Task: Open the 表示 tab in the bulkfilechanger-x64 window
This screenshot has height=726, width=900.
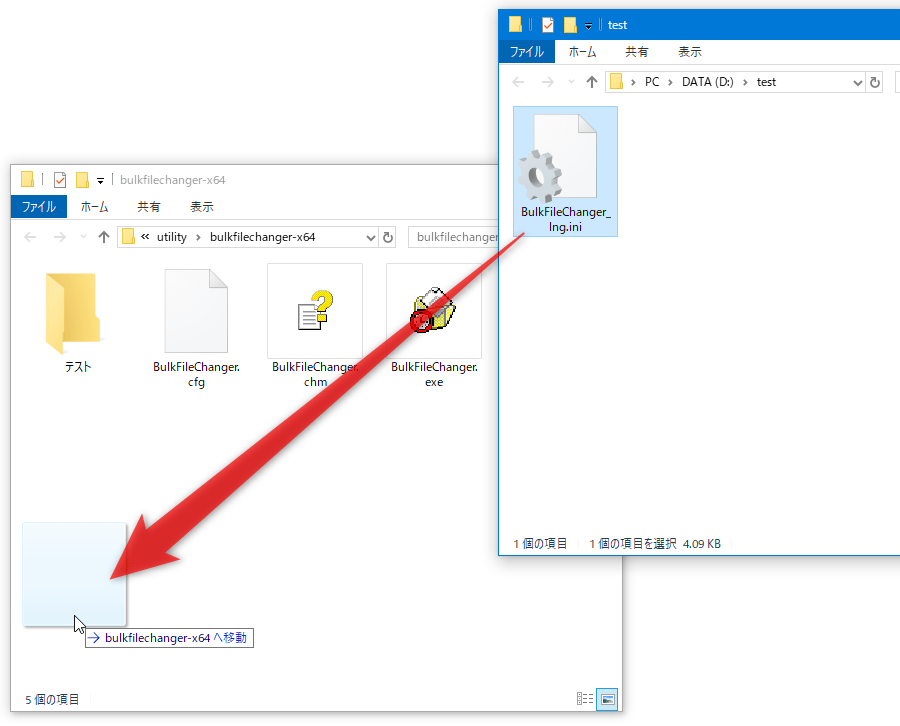Action: (x=201, y=207)
